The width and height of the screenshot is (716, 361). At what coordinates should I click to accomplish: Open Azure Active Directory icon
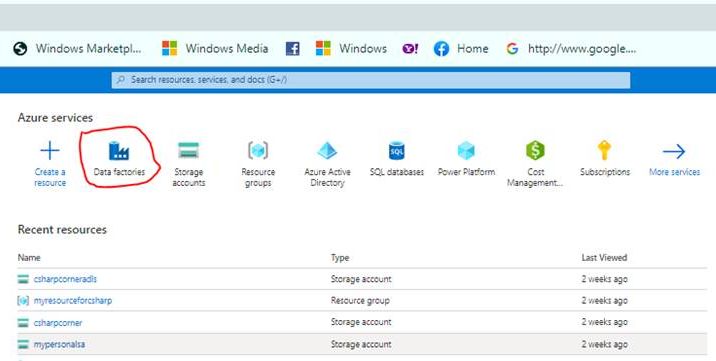tap(327, 151)
